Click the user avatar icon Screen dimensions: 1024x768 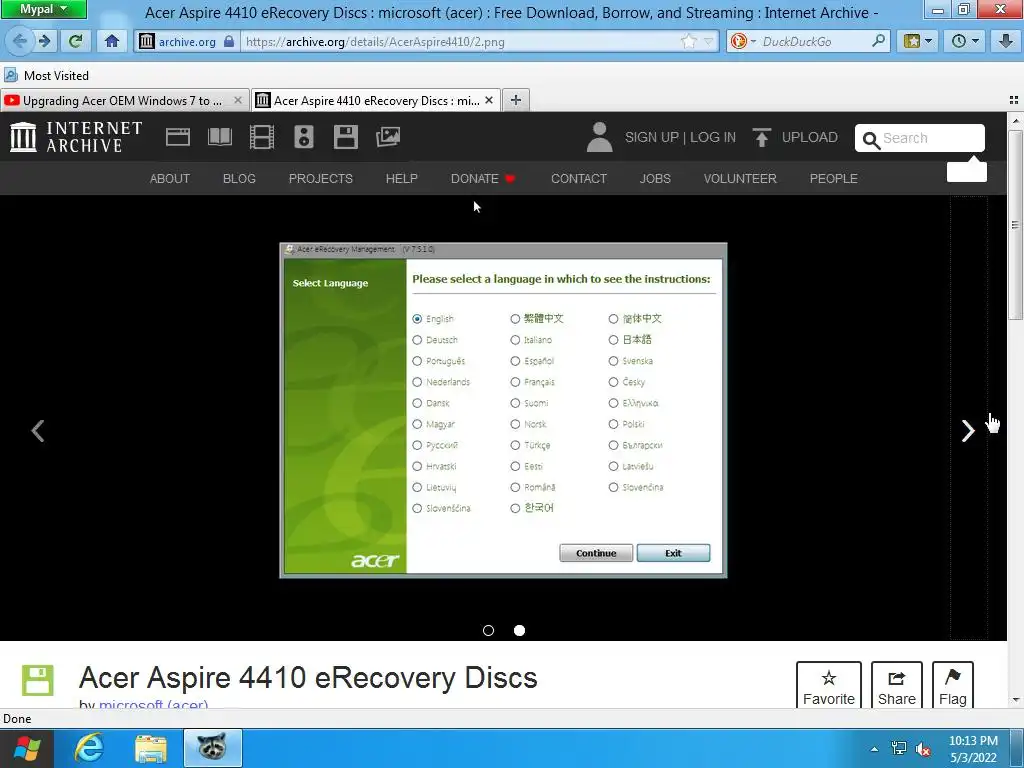599,137
